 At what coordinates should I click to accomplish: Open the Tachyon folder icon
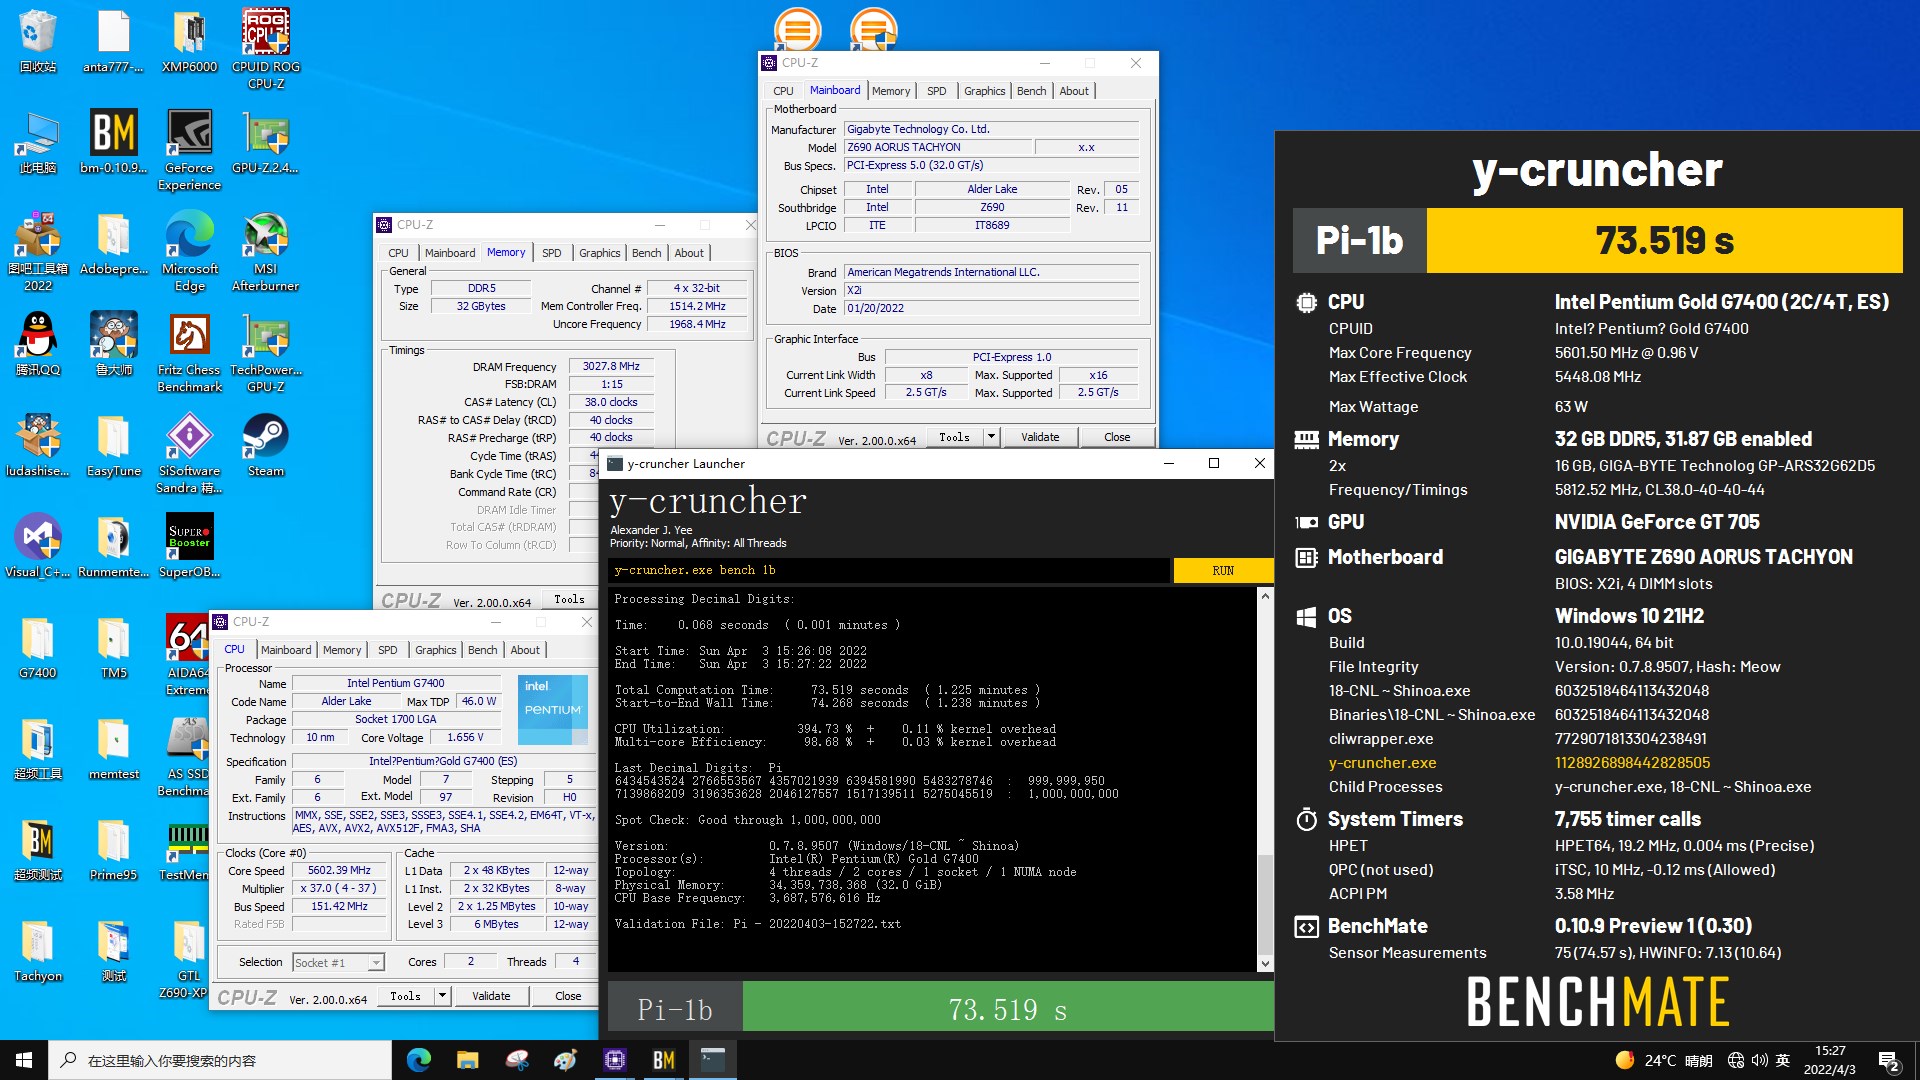click(x=38, y=950)
